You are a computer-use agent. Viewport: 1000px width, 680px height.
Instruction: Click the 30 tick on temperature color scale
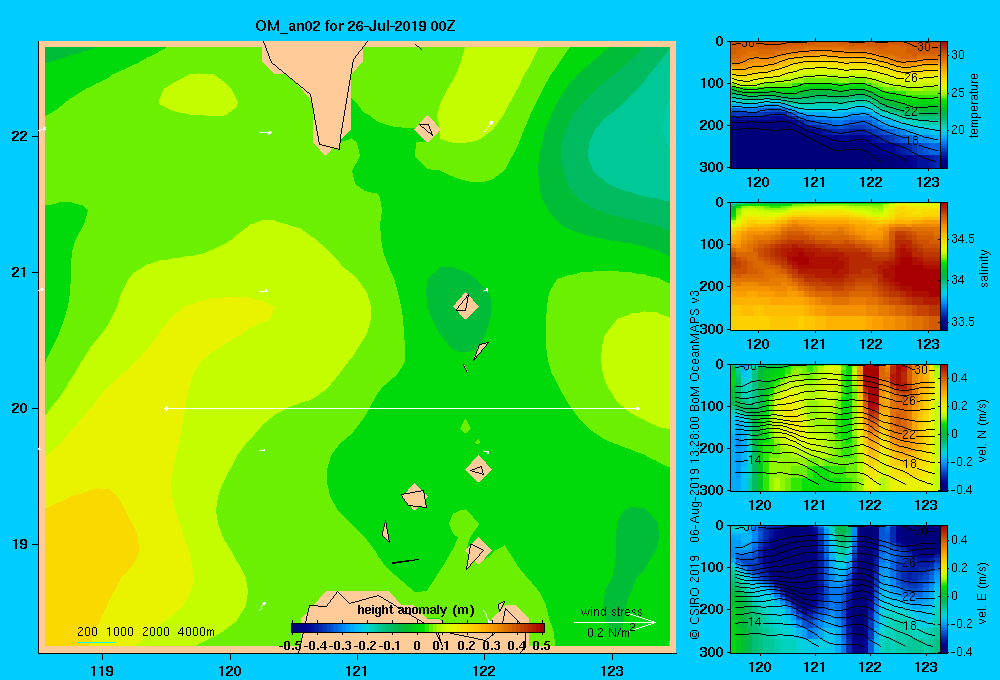pos(958,55)
